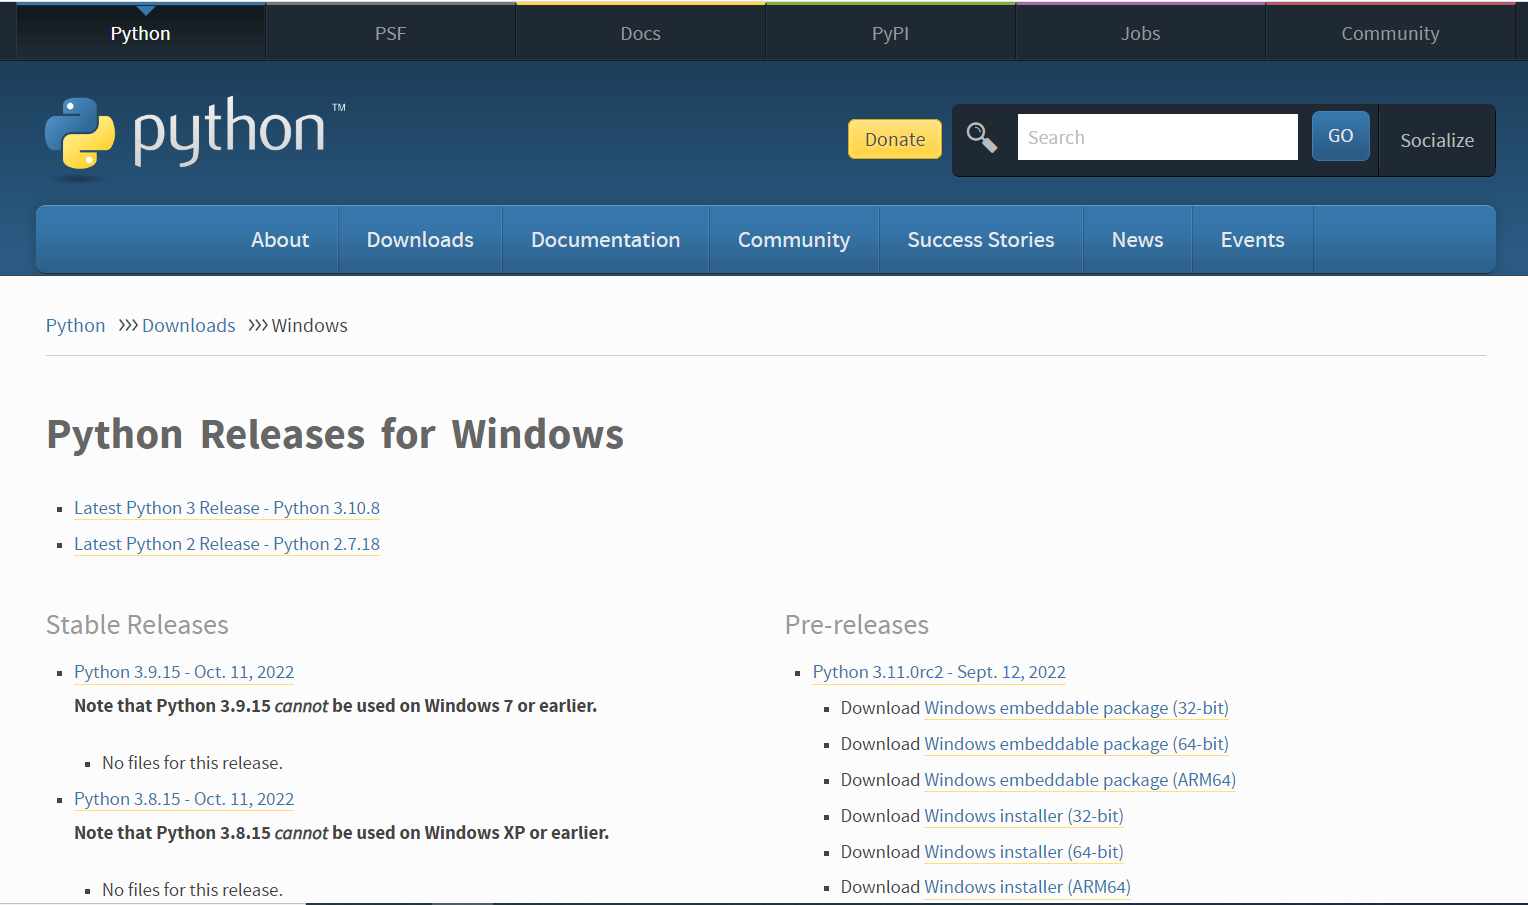Open the Jobs top tab

pos(1141,33)
